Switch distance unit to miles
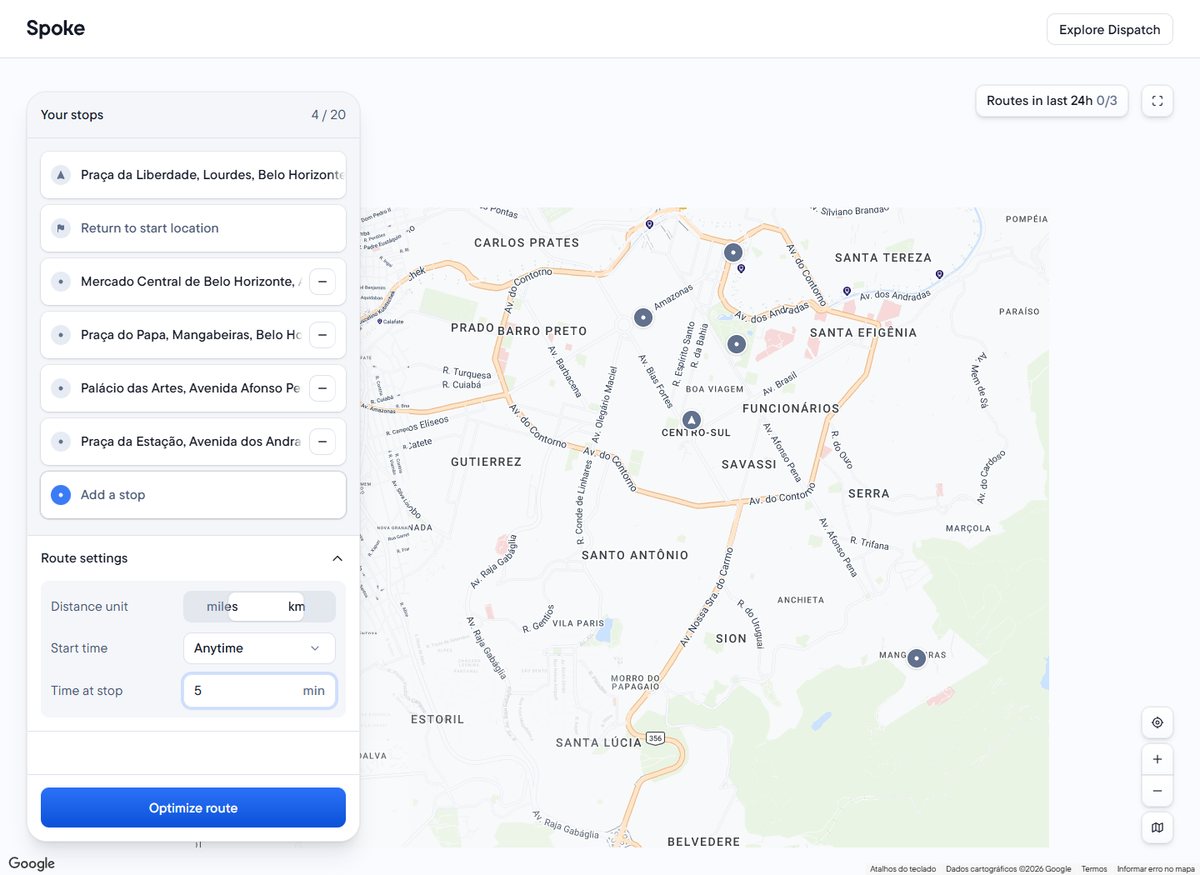1200x875 pixels. click(x=222, y=606)
